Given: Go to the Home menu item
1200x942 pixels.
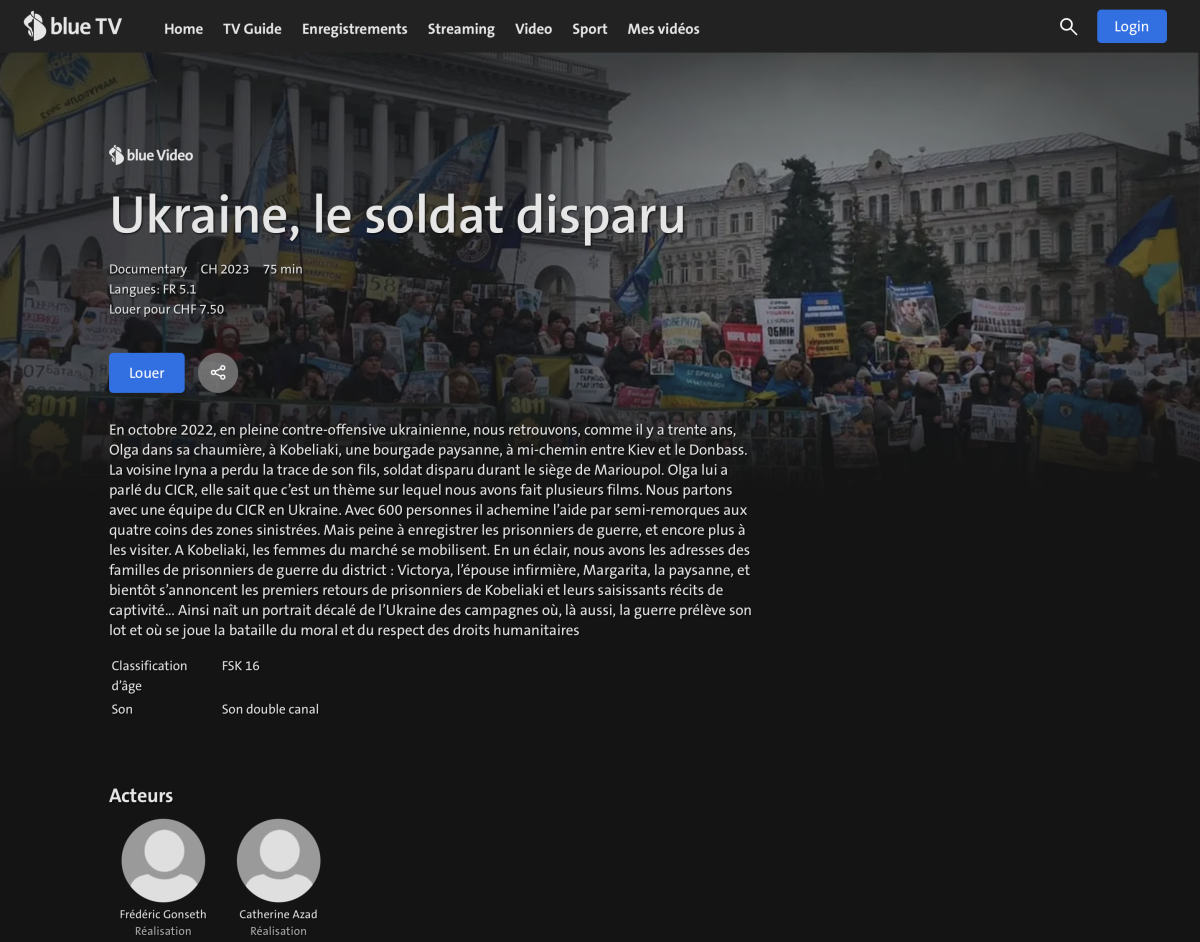Looking at the screenshot, I should point(183,29).
